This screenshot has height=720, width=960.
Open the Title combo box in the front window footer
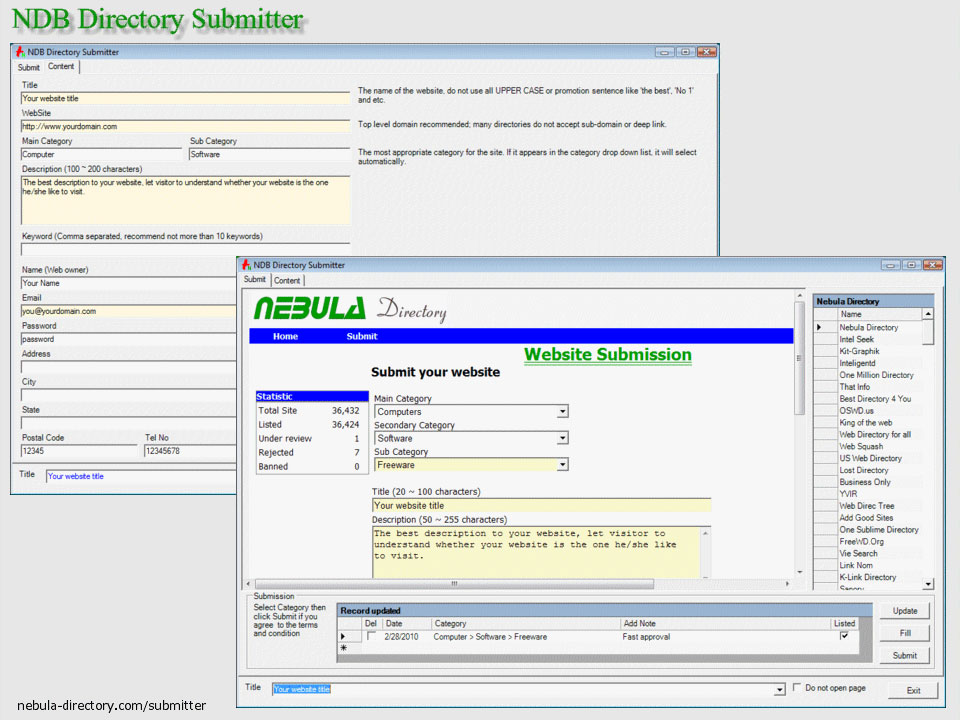(x=779, y=689)
